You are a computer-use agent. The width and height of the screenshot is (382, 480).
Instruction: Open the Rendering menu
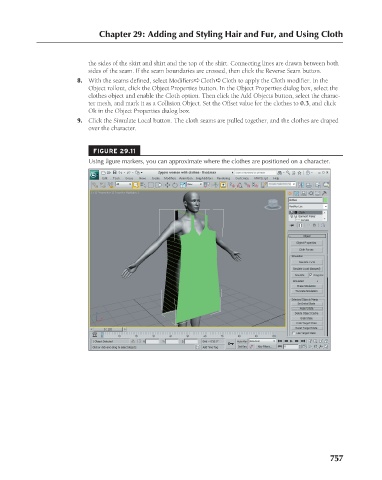(223, 178)
